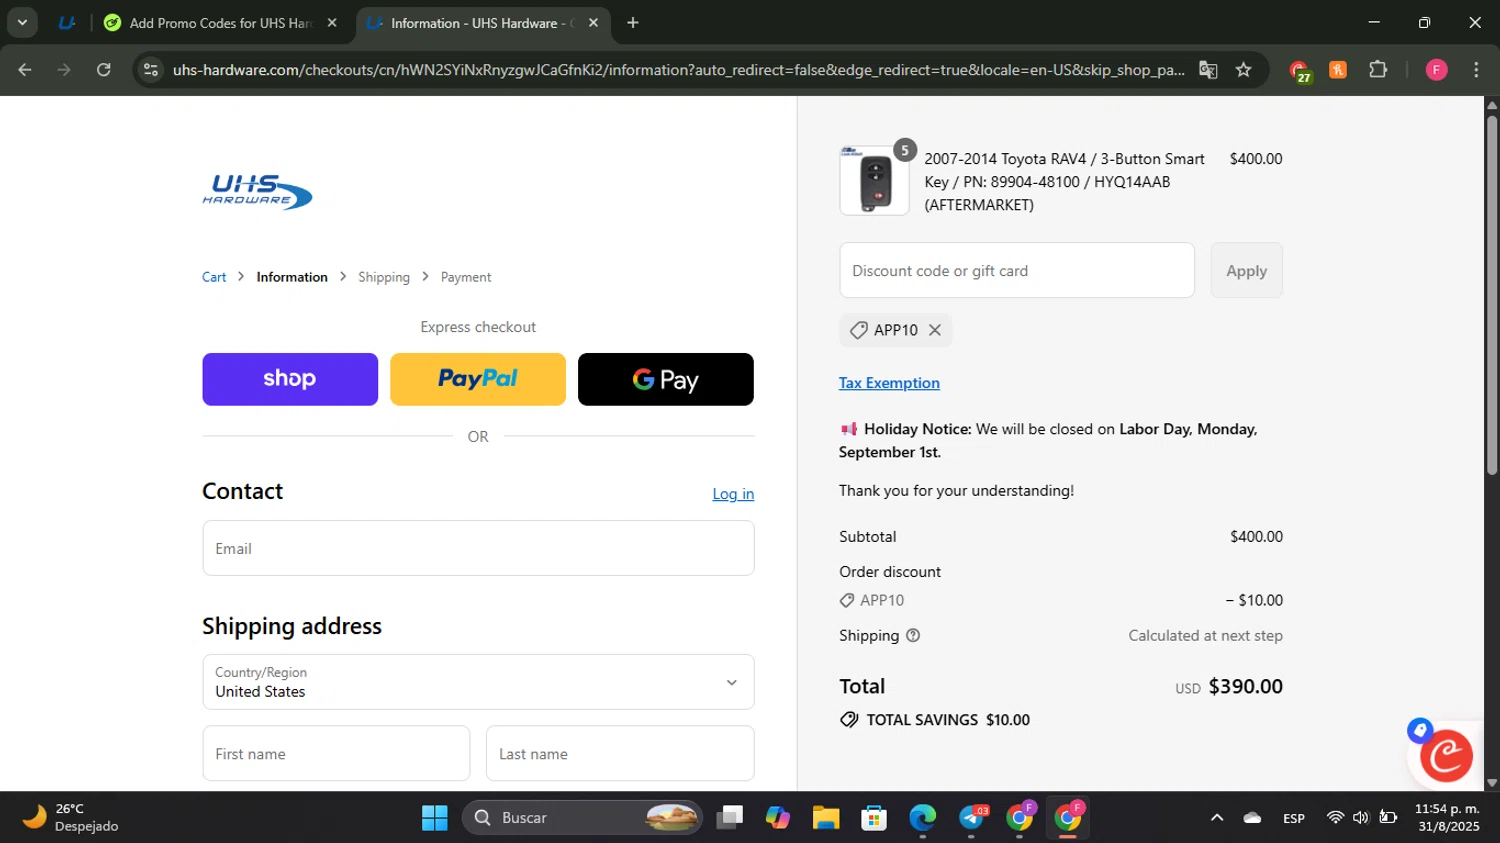Click the Discount code or gift card field
Viewport: 1500px width, 843px height.
[1017, 270]
